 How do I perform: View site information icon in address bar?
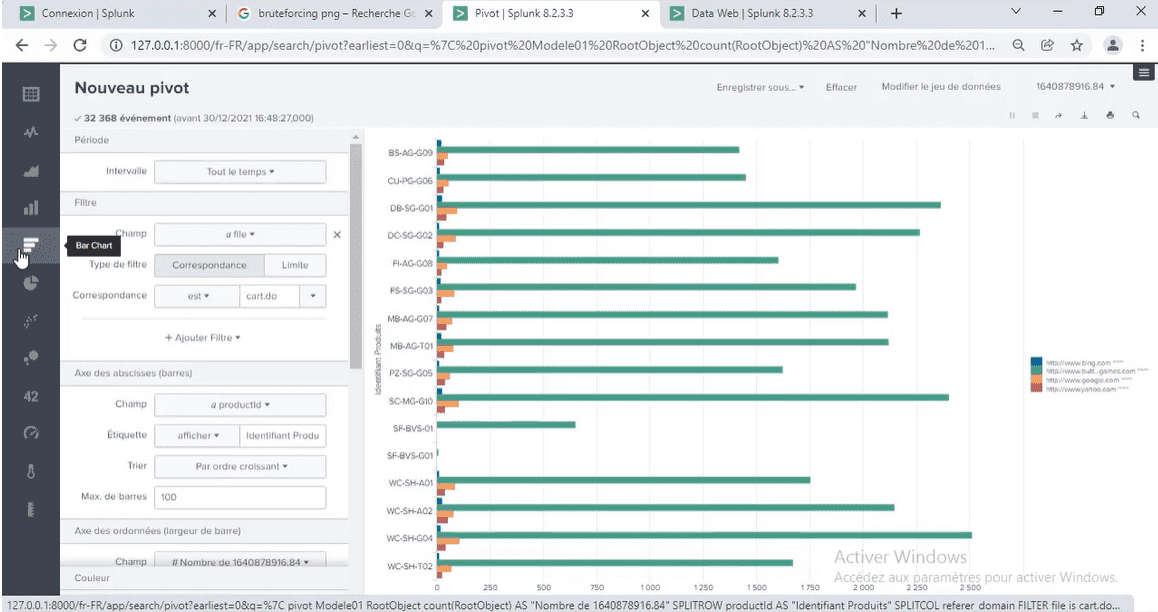(116, 45)
